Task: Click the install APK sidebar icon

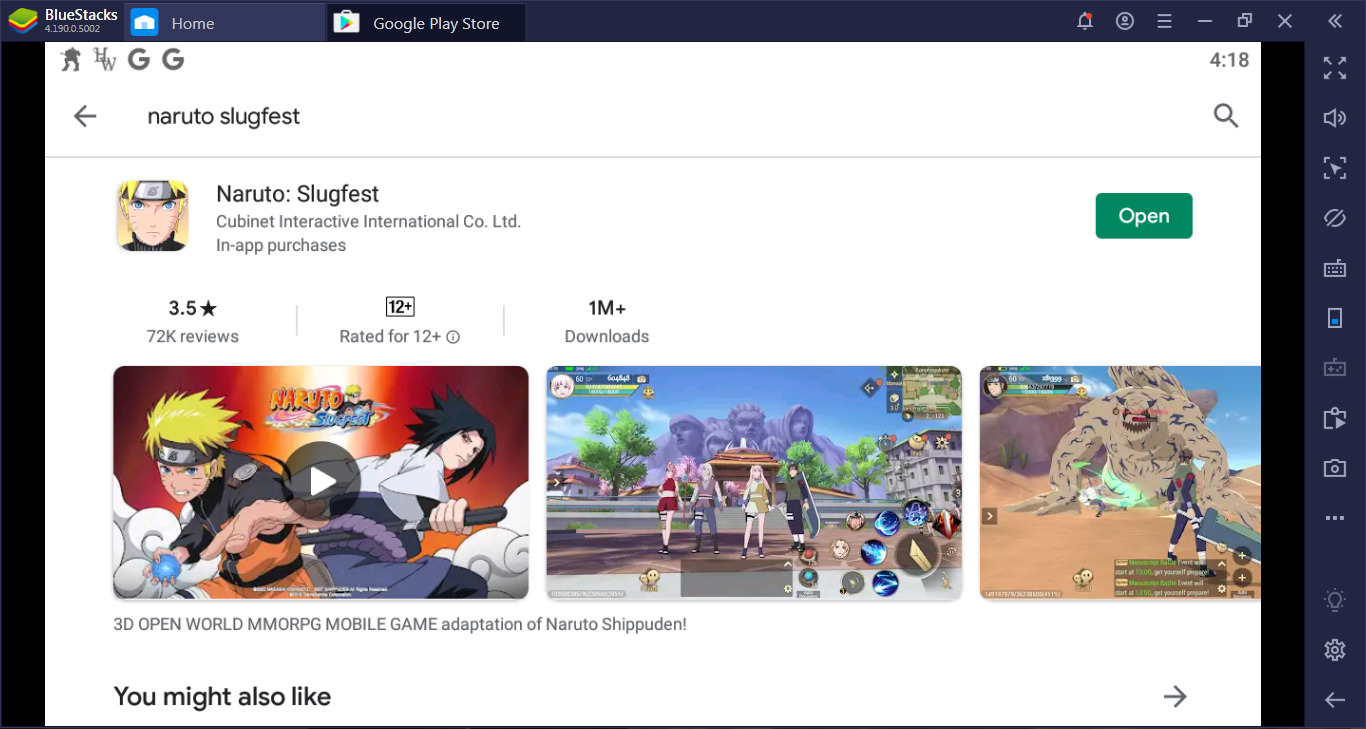Action: [1335, 418]
